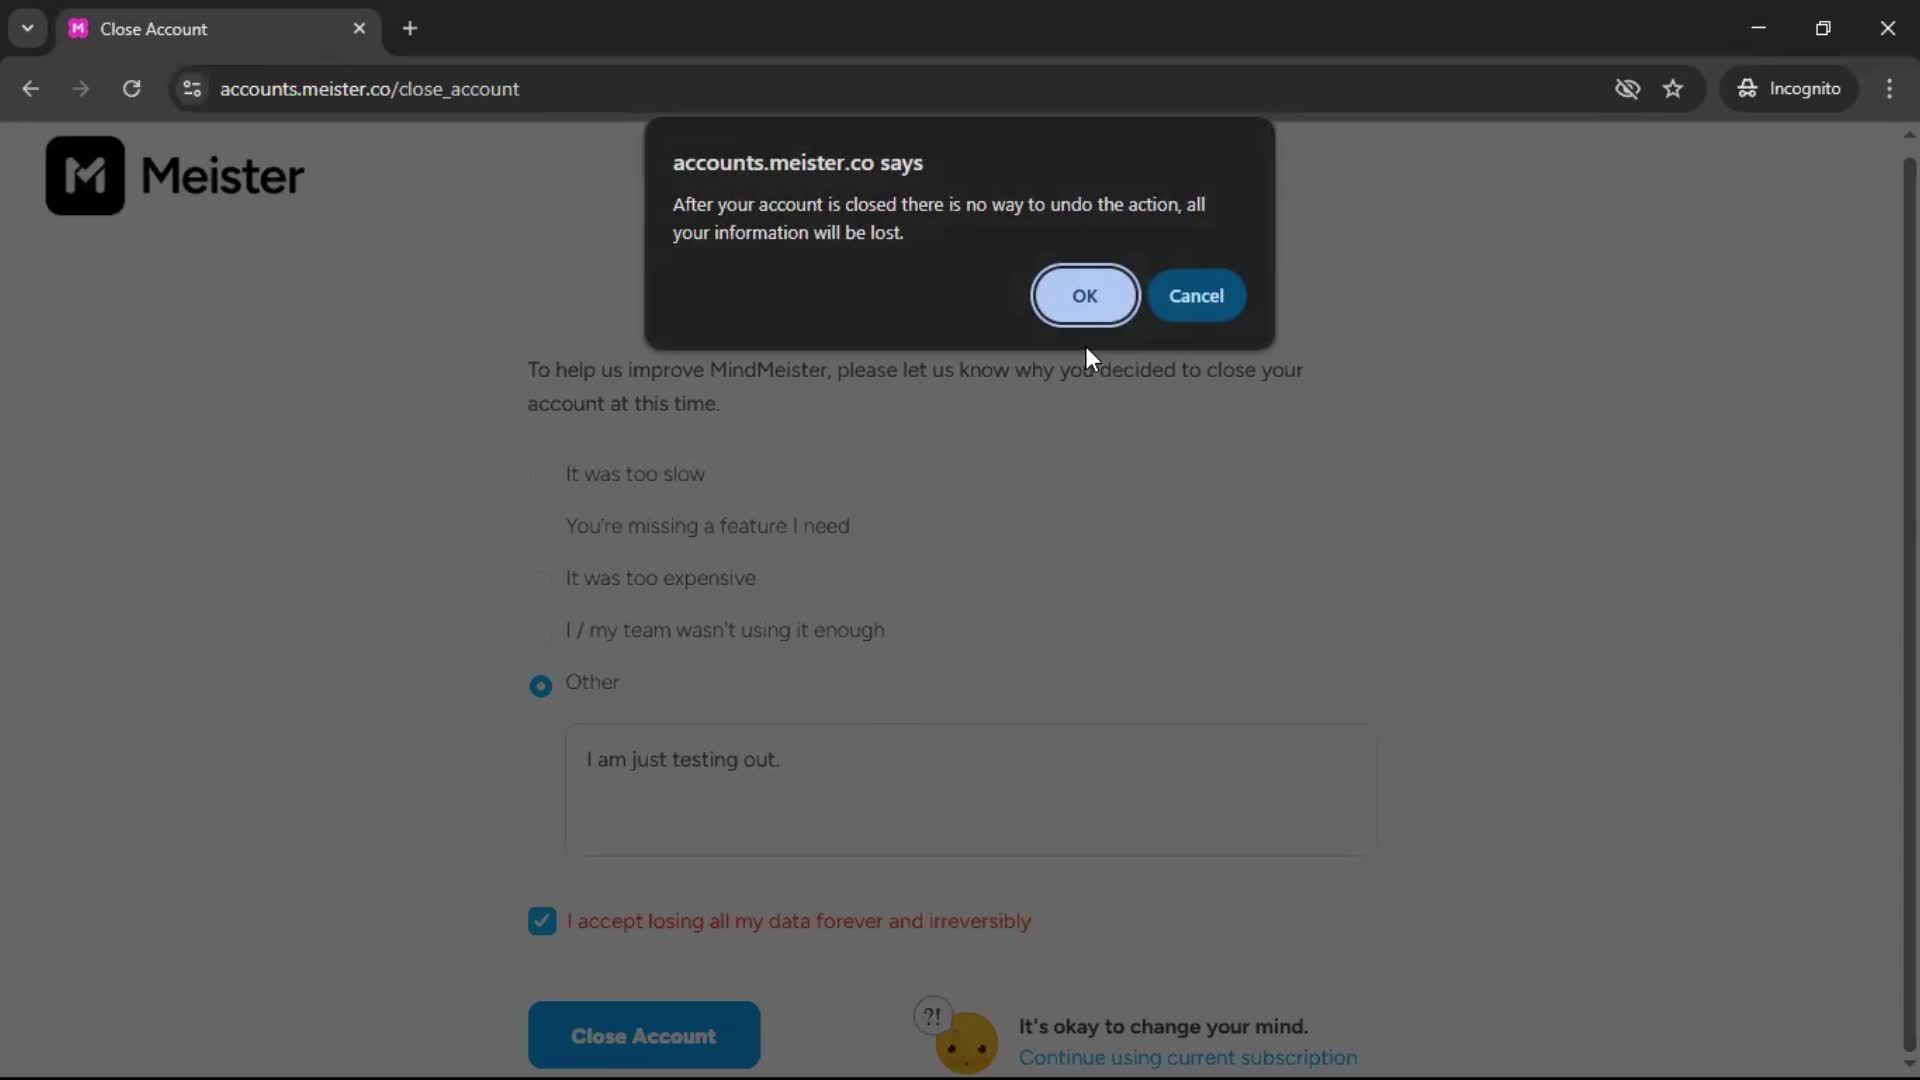Click the 'accounts.meister.co says' dialog title
This screenshot has height=1080, width=1920.
(x=797, y=163)
